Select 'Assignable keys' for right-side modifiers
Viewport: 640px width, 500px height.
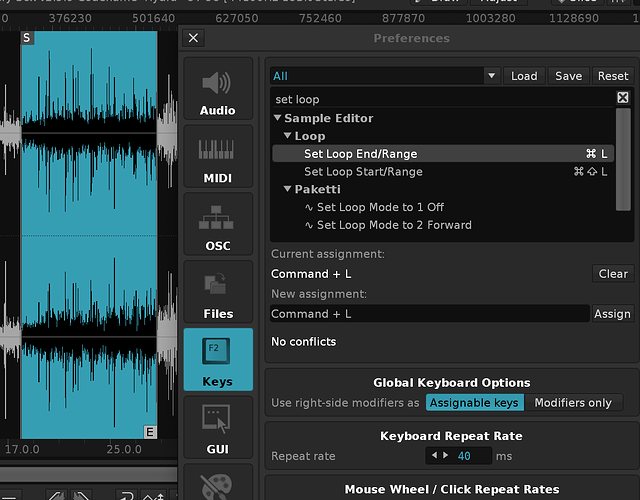pos(474,402)
